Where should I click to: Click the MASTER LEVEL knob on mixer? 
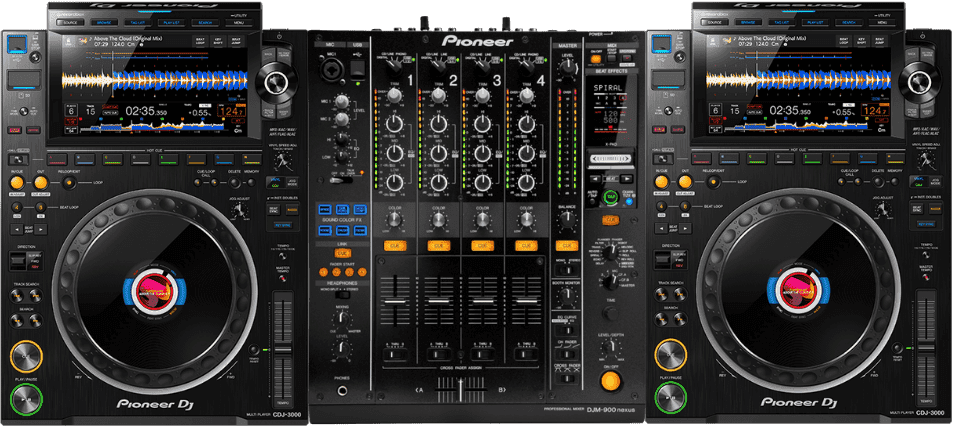pyautogui.click(x=567, y=69)
